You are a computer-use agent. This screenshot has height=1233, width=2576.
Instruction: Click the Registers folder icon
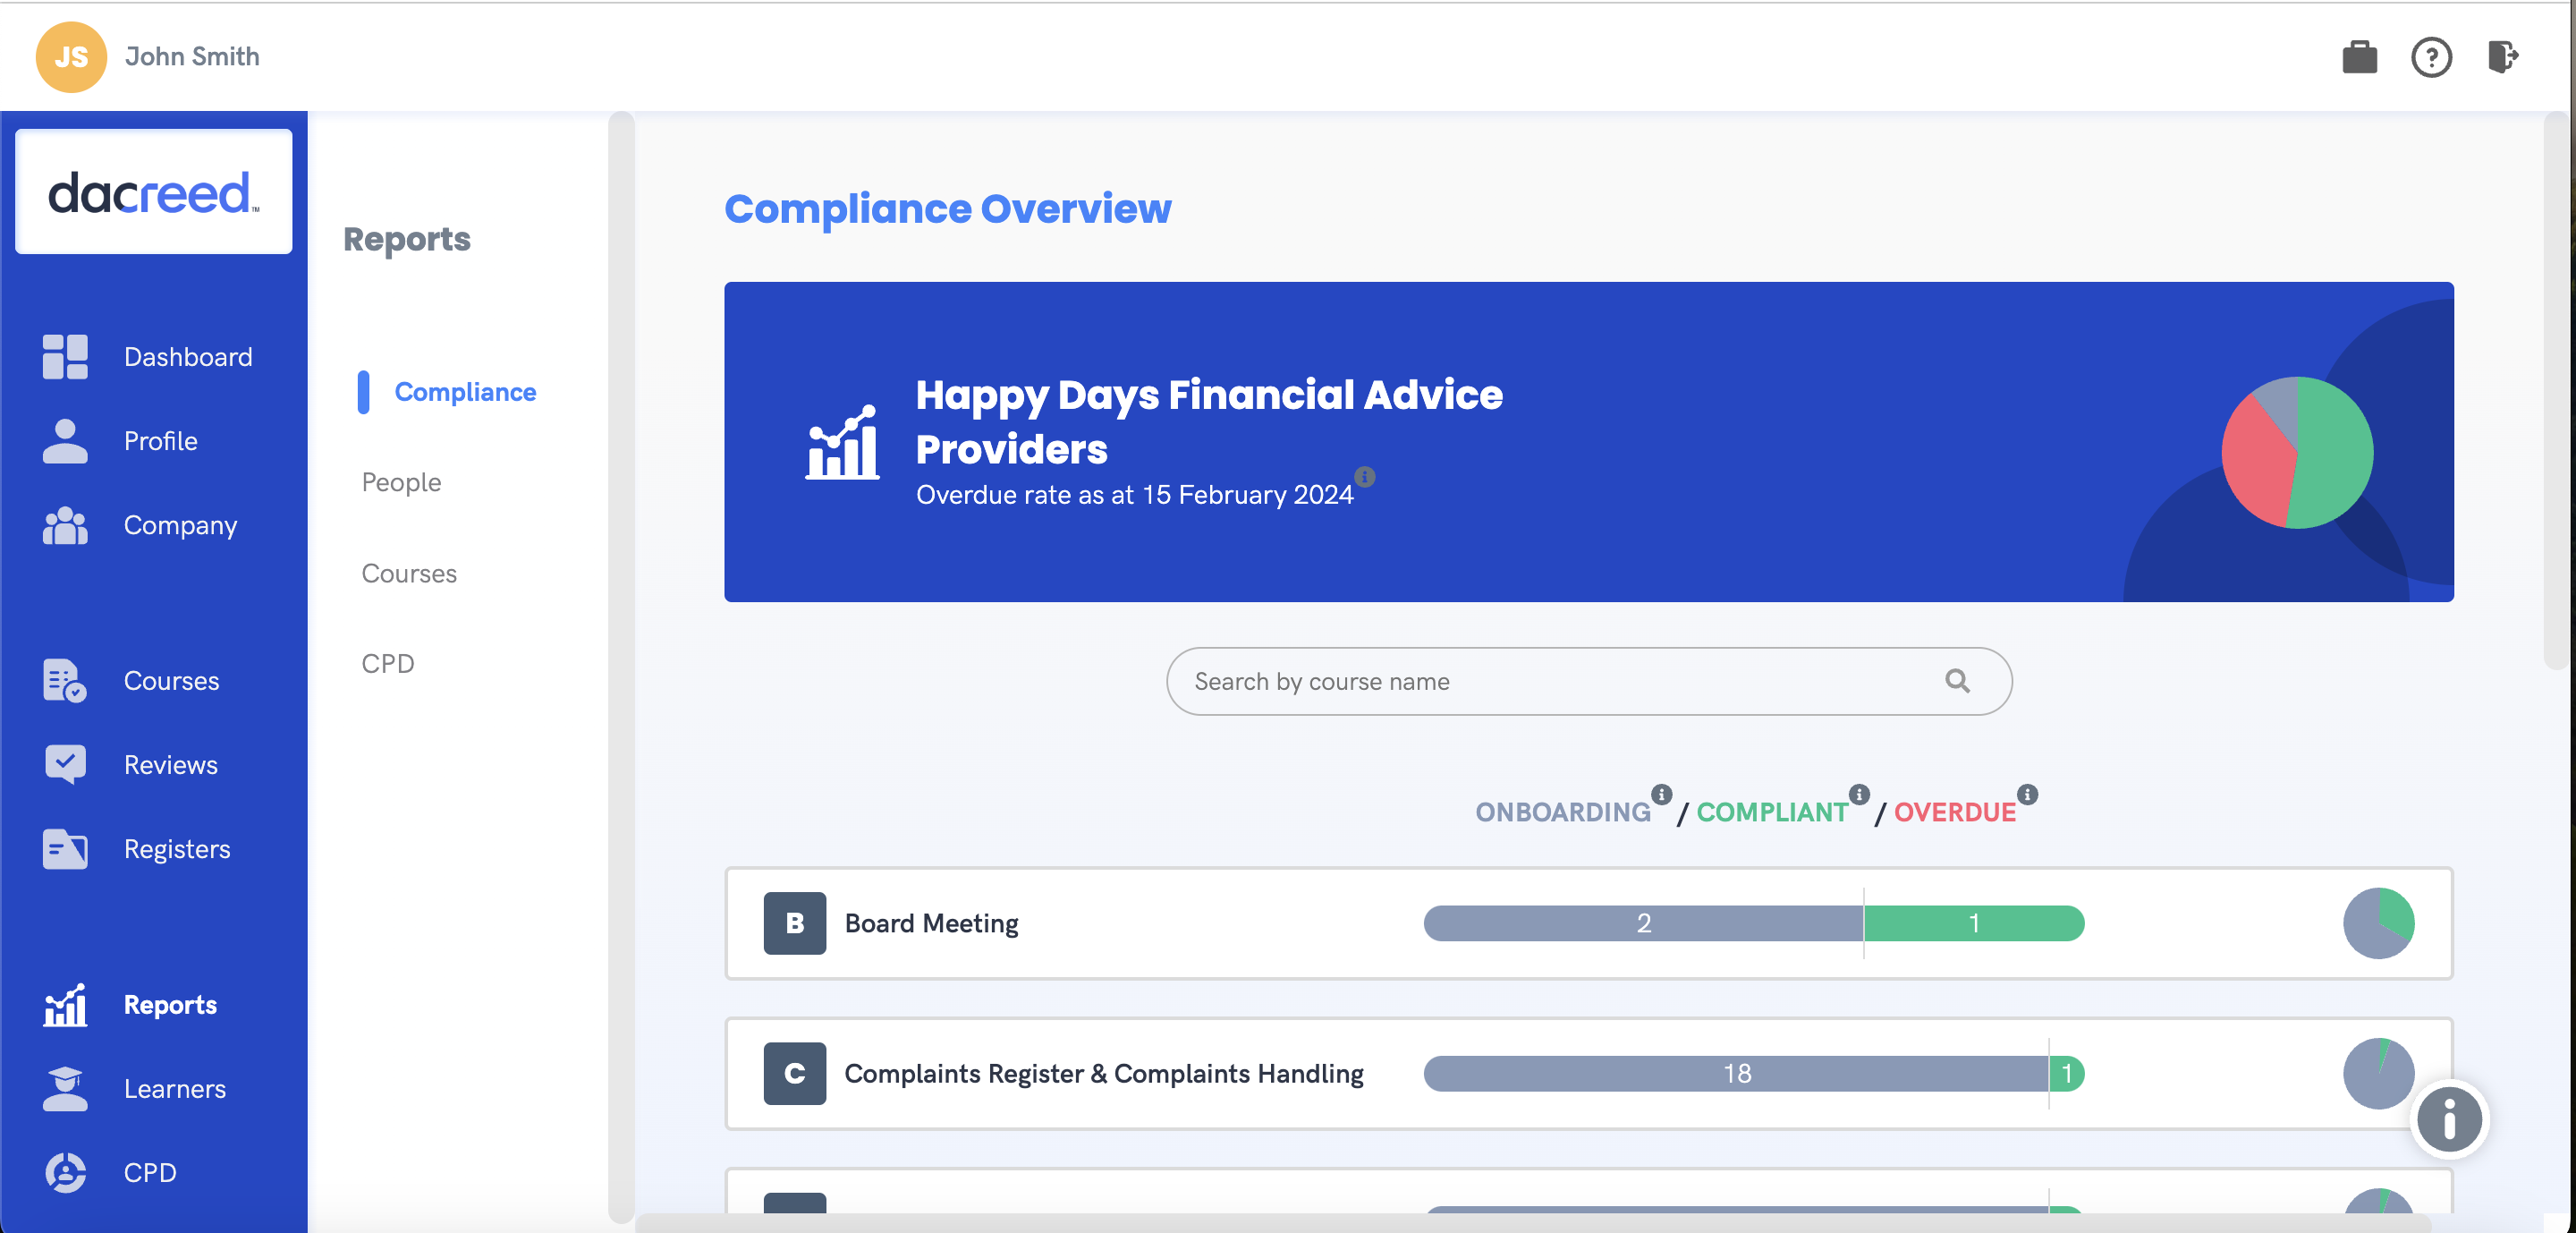65,849
